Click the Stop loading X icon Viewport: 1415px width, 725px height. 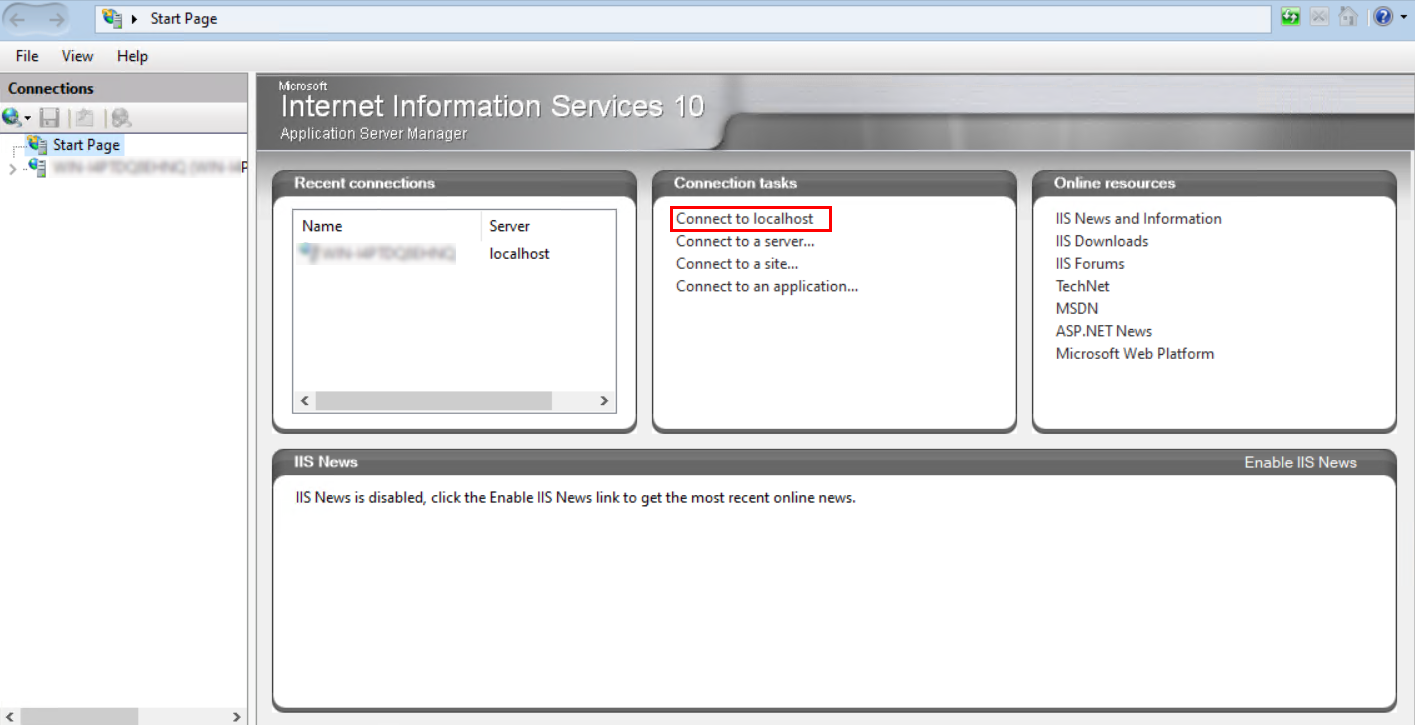[1320, 17]
